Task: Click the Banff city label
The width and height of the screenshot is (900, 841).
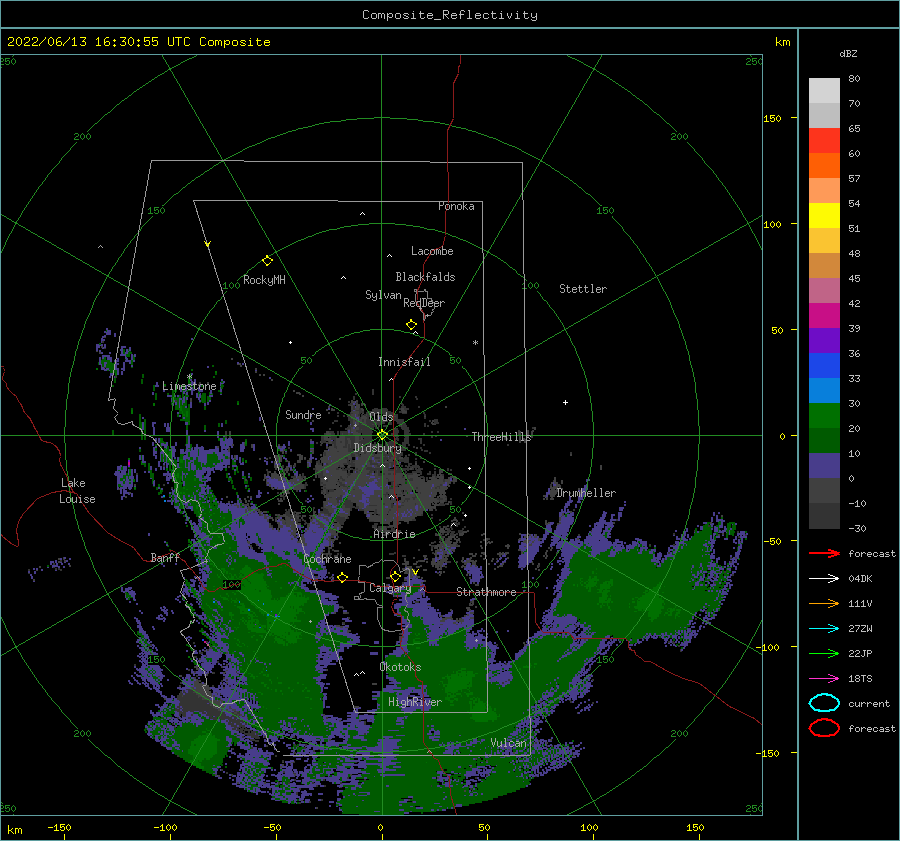Action: [x=165, y=557]
